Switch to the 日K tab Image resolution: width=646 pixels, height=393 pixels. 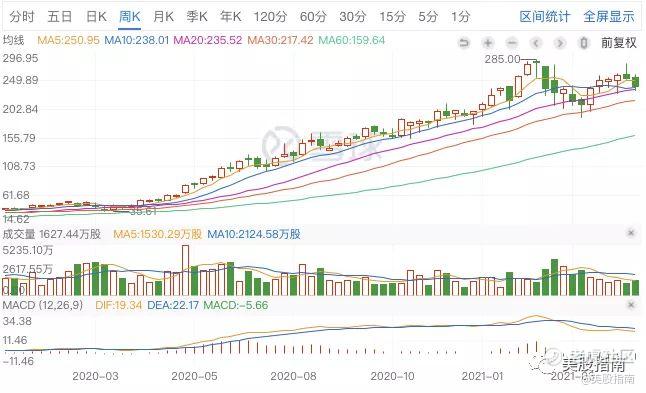[x=96, y=17]
